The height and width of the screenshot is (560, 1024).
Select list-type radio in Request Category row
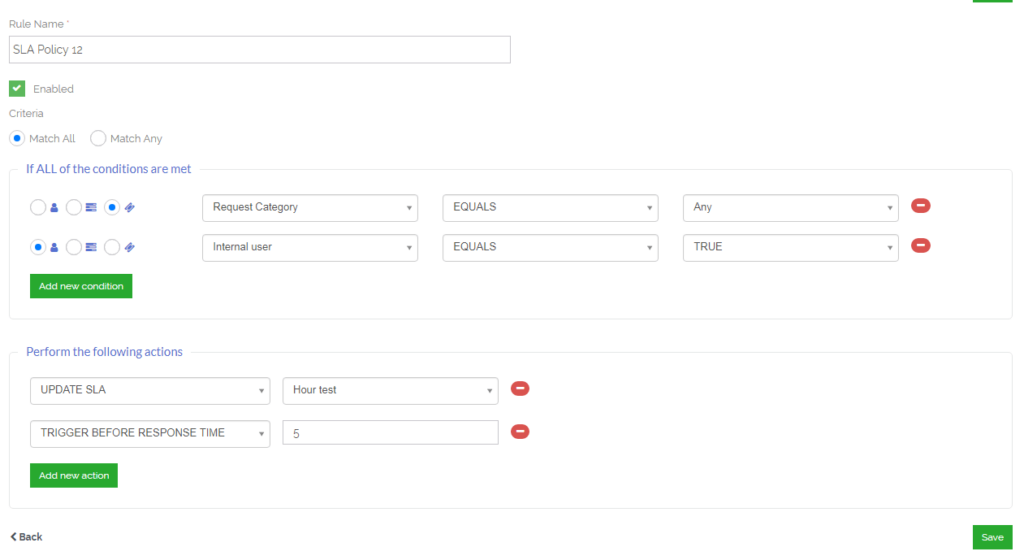[74, 208]
